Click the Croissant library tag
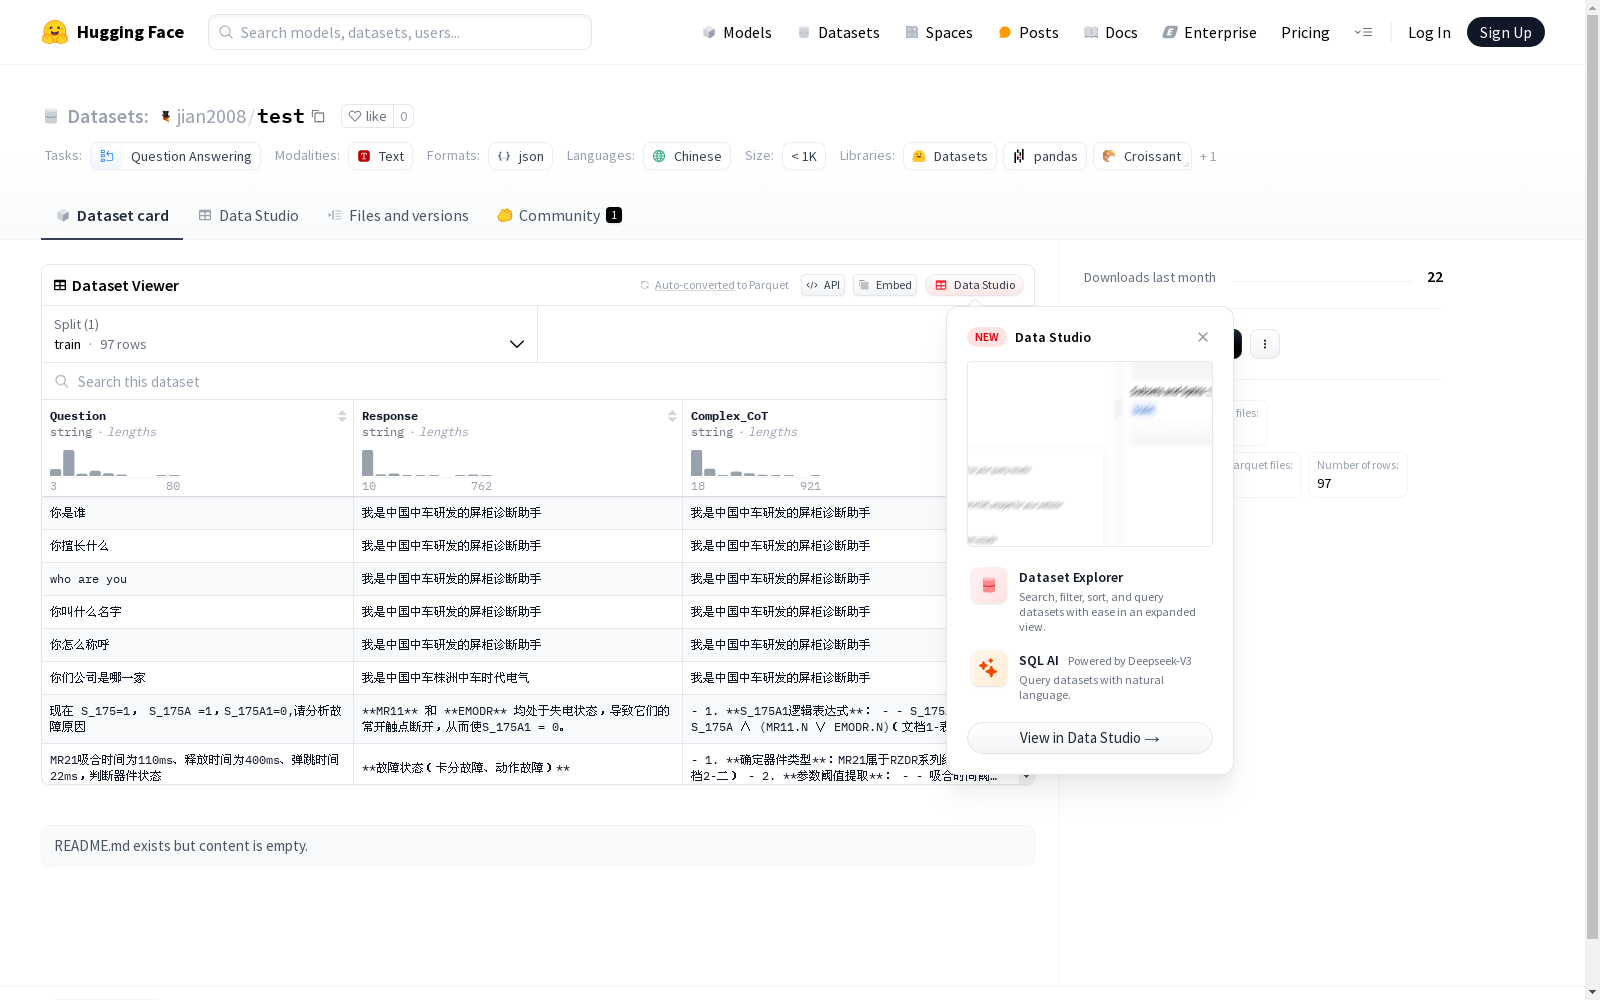This screenshot has width=1600, height=1000. [x=1142, y=156]
